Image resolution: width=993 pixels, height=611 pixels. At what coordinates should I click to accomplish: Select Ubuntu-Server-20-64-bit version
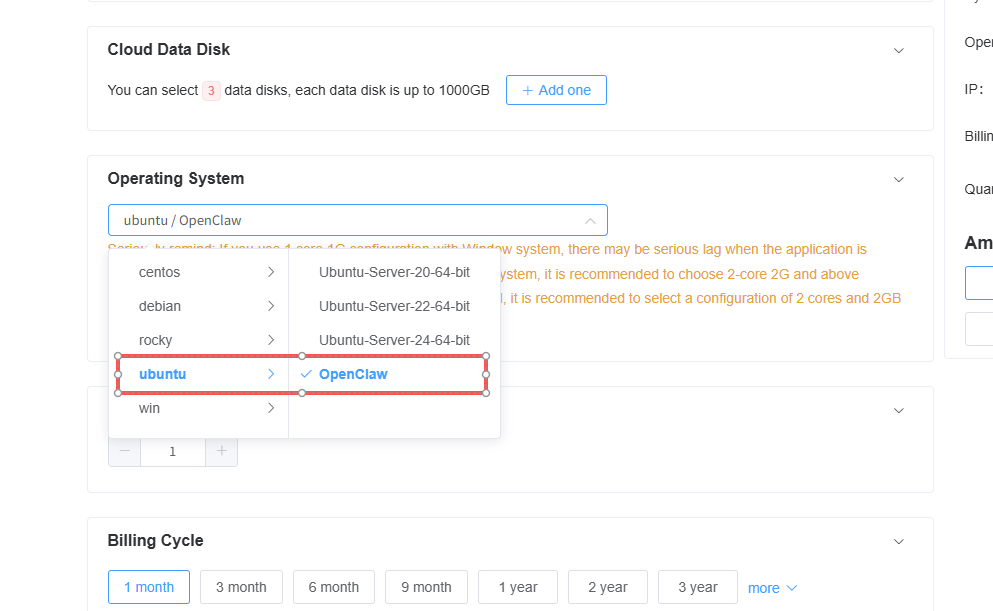click(x=394, y=272)
